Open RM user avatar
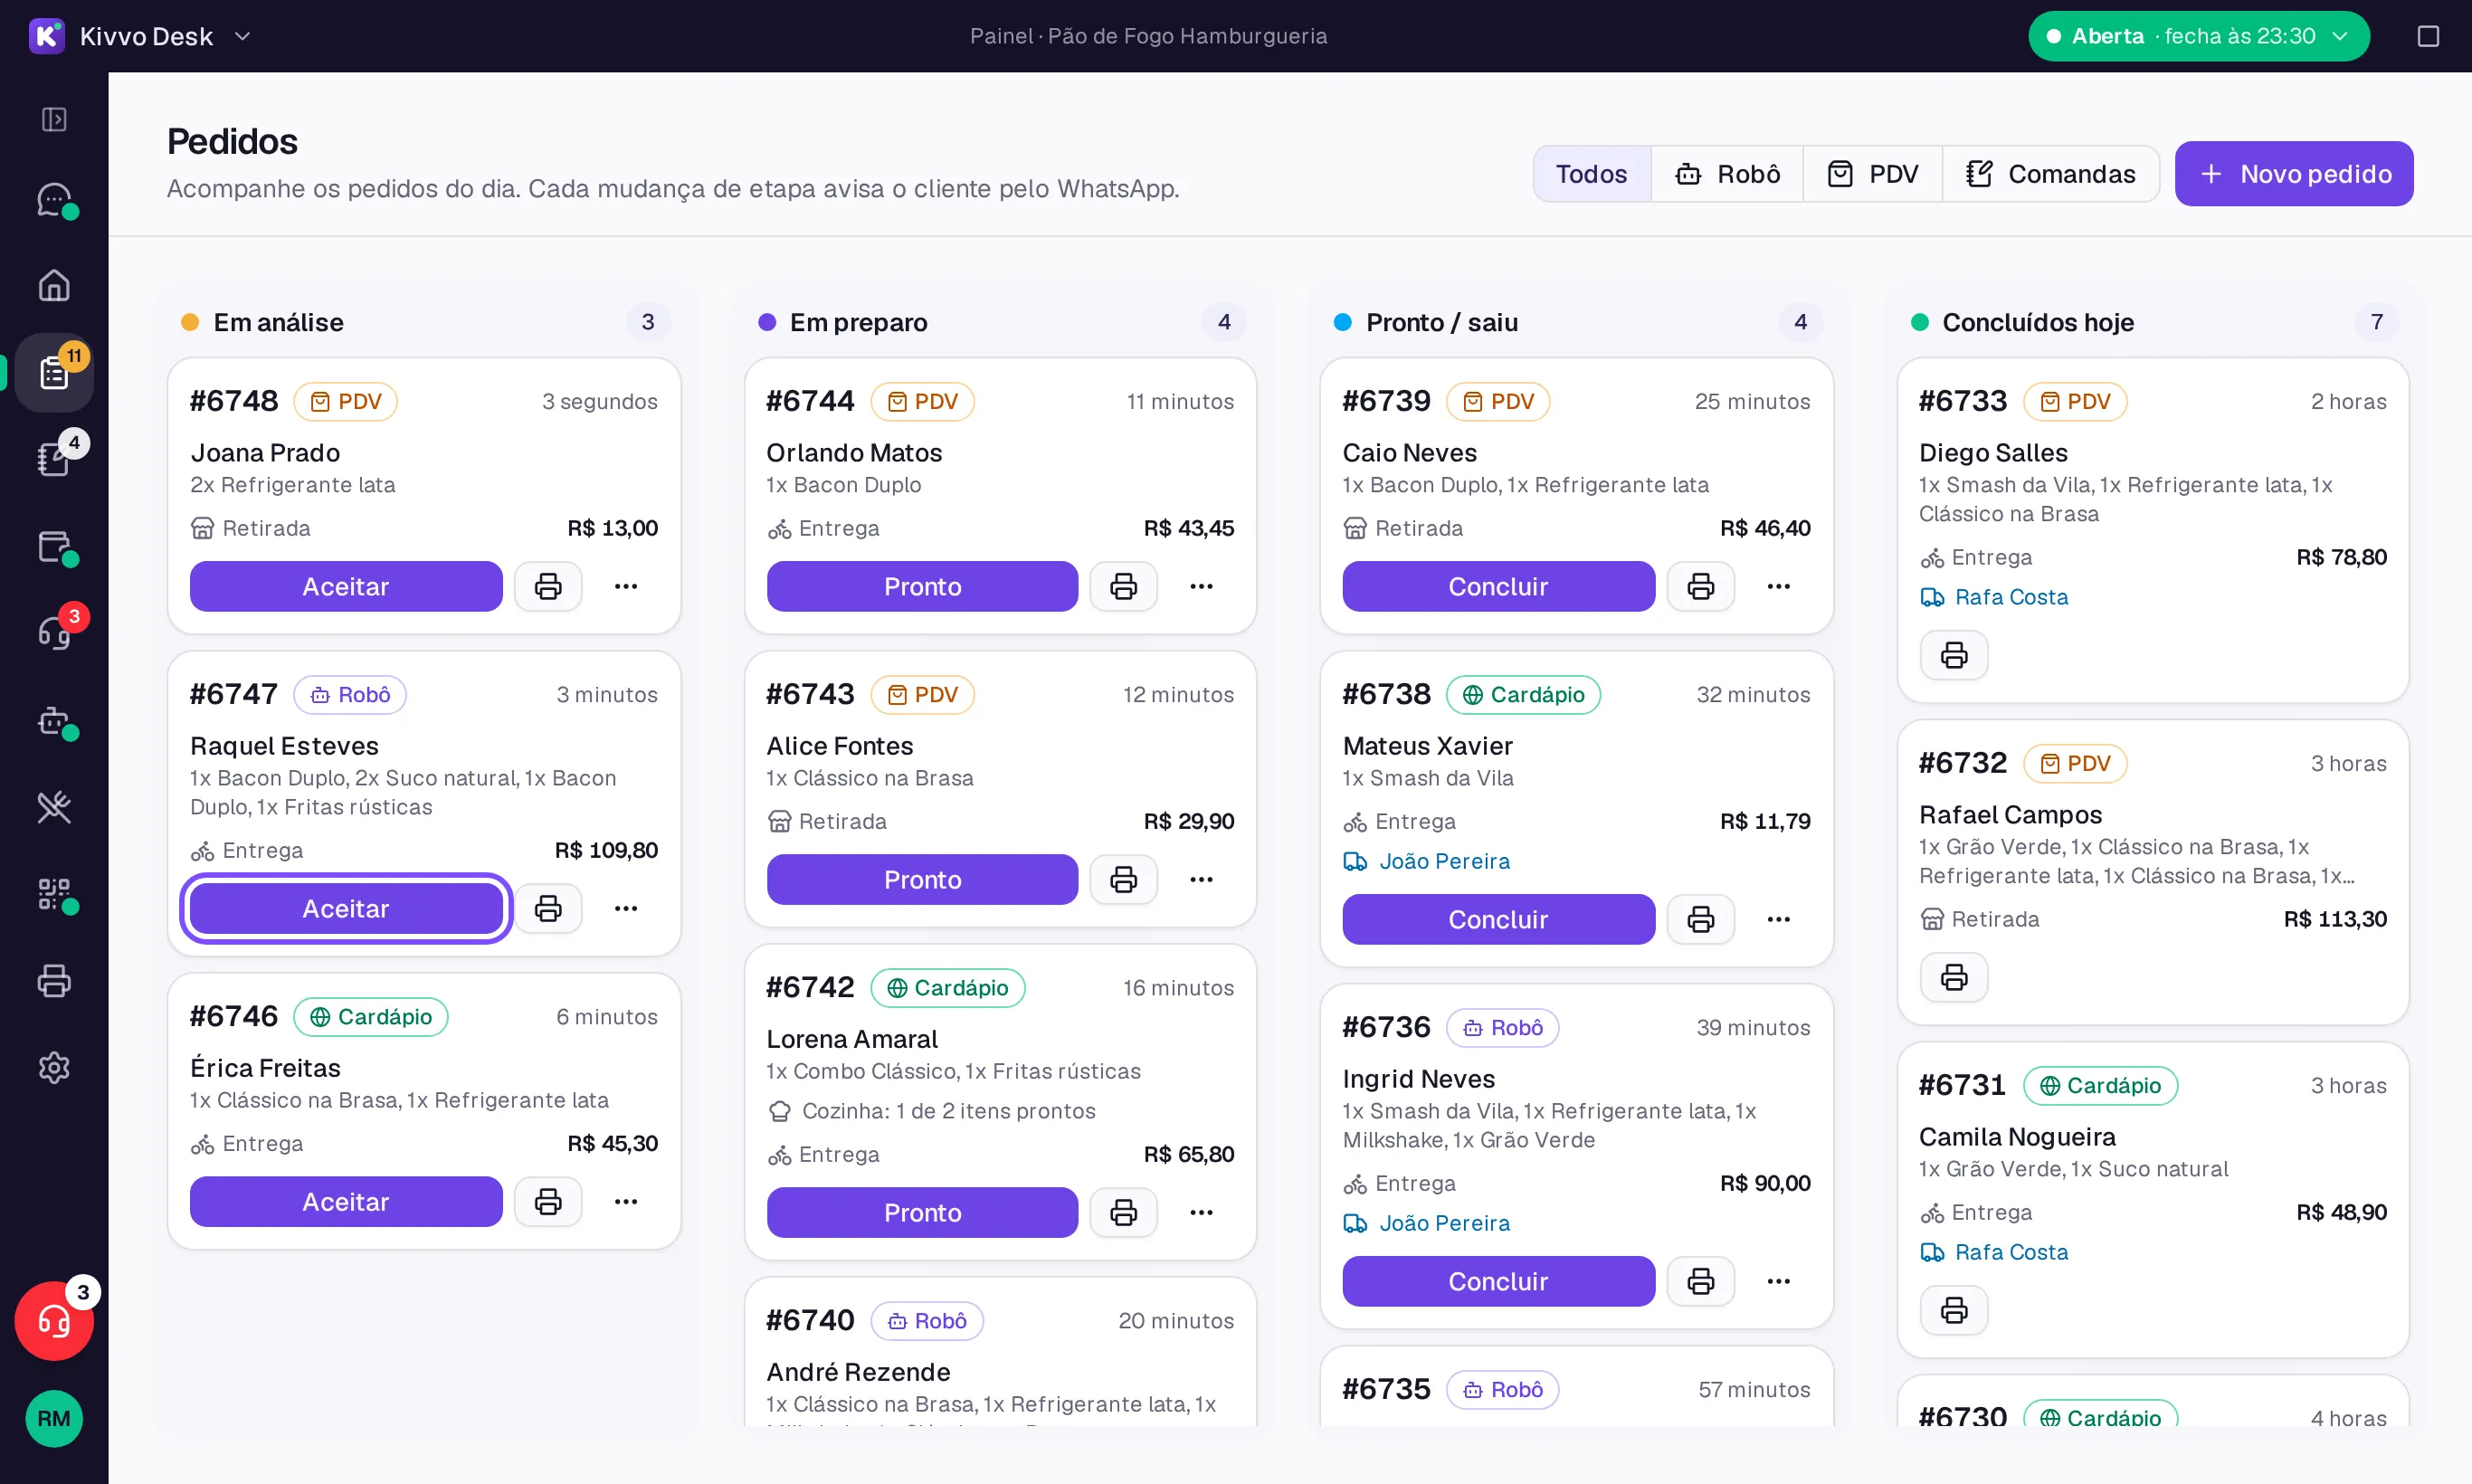2472x1484 pixels. (54, 1418)
